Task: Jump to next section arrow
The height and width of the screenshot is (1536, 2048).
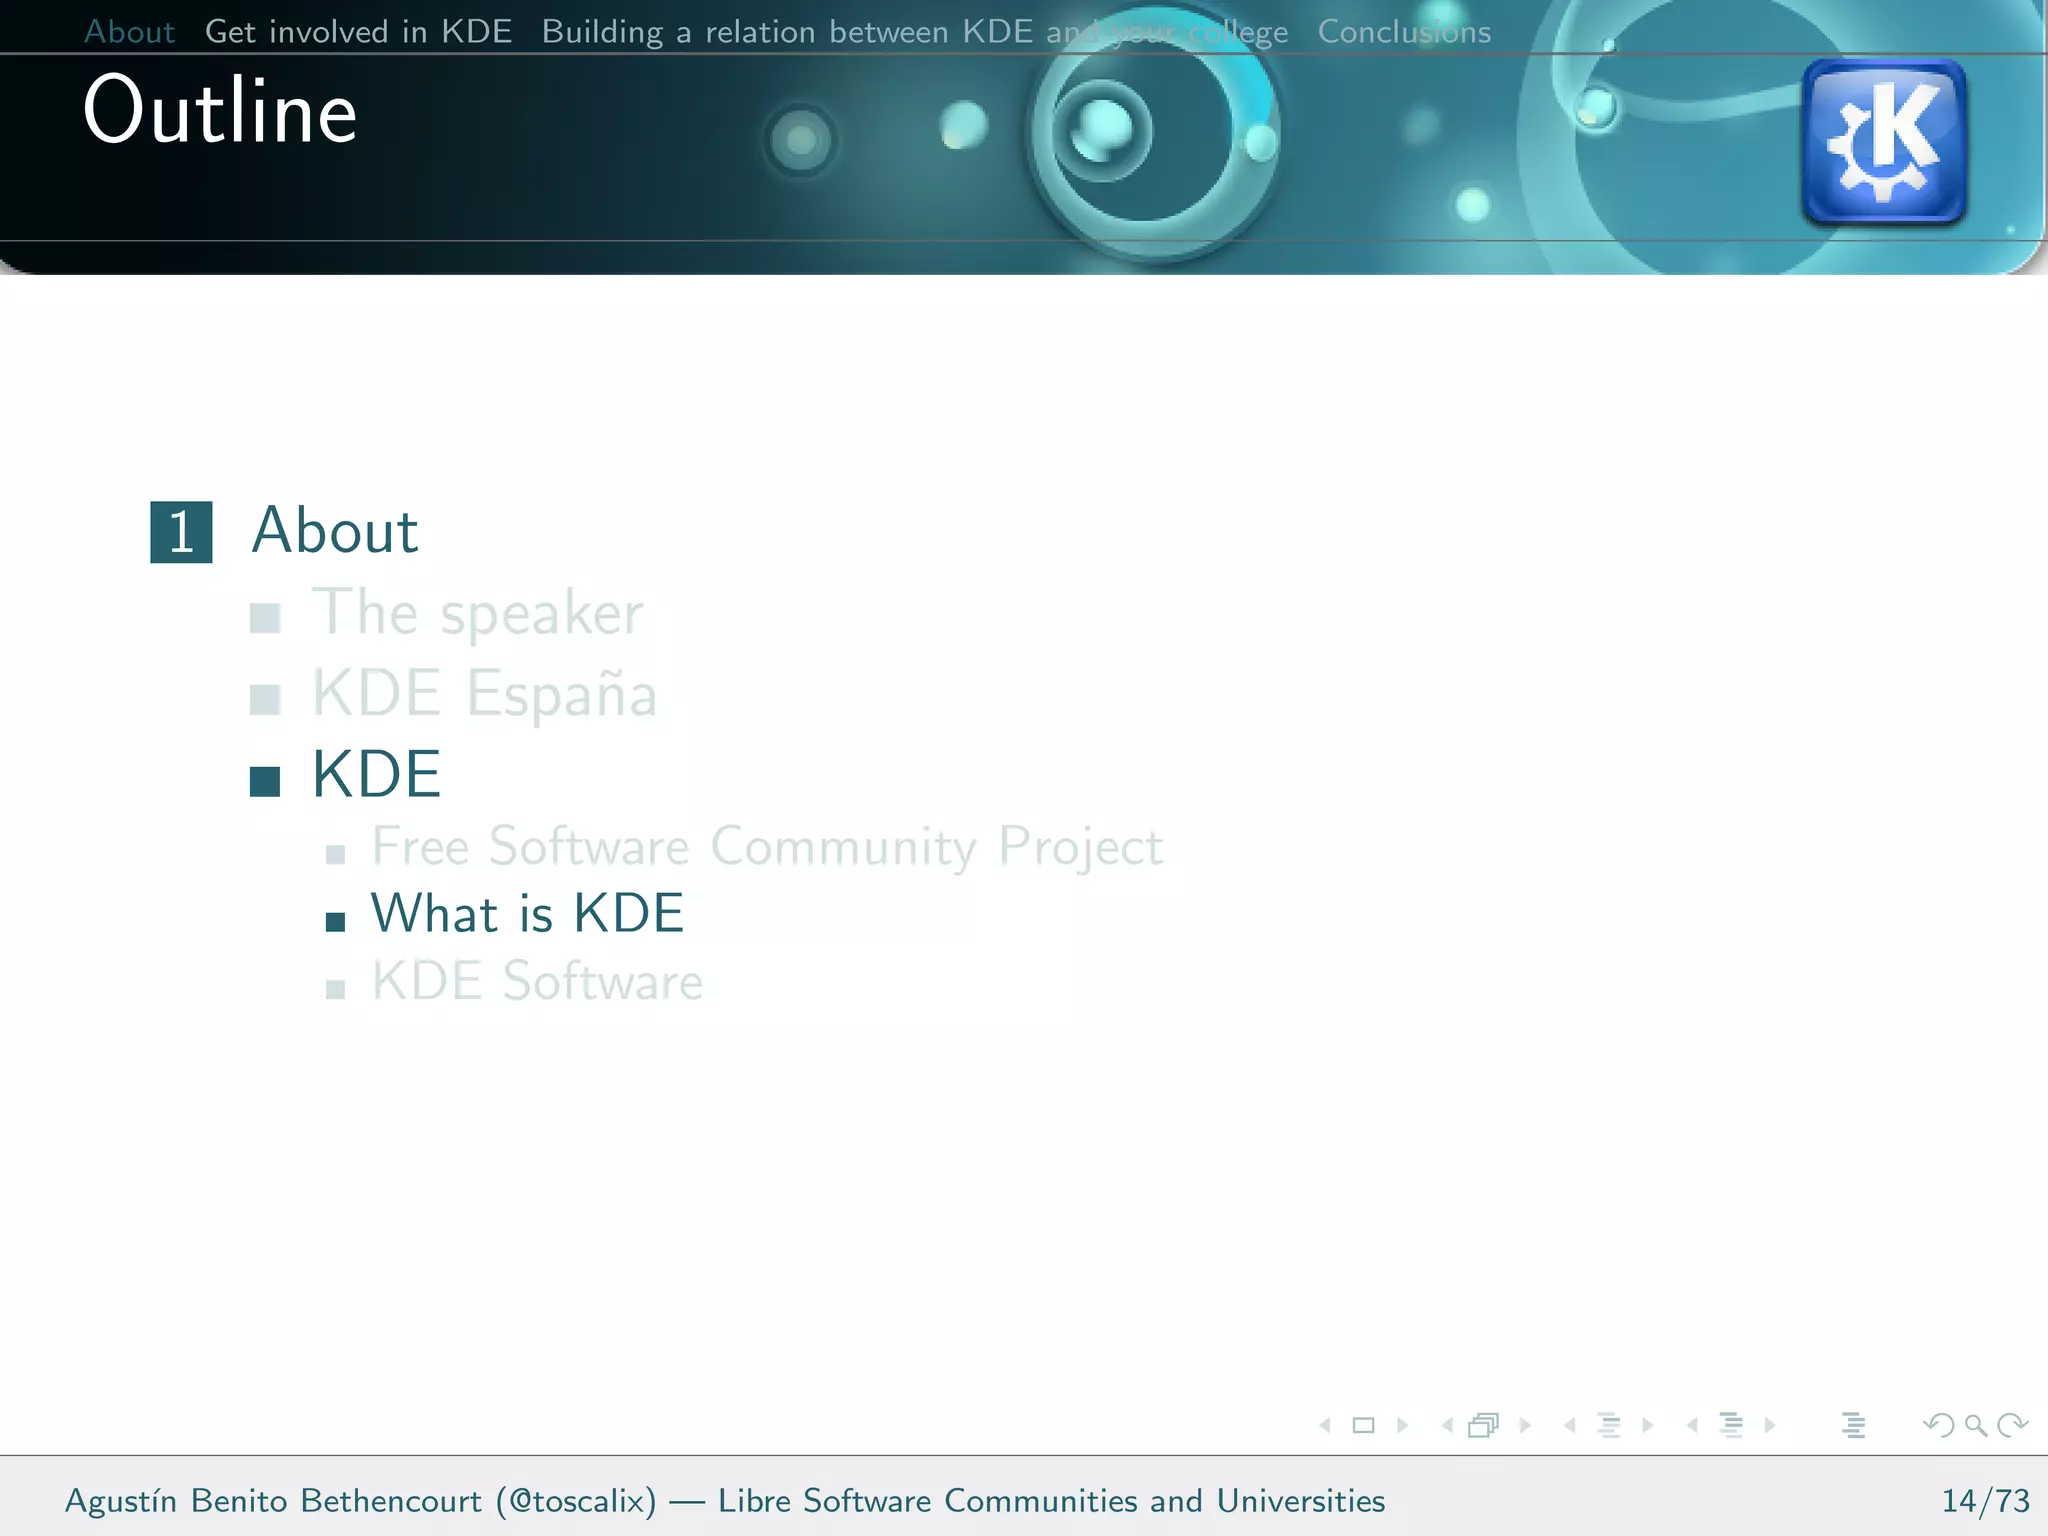Action: (x=1771, y=1425)
